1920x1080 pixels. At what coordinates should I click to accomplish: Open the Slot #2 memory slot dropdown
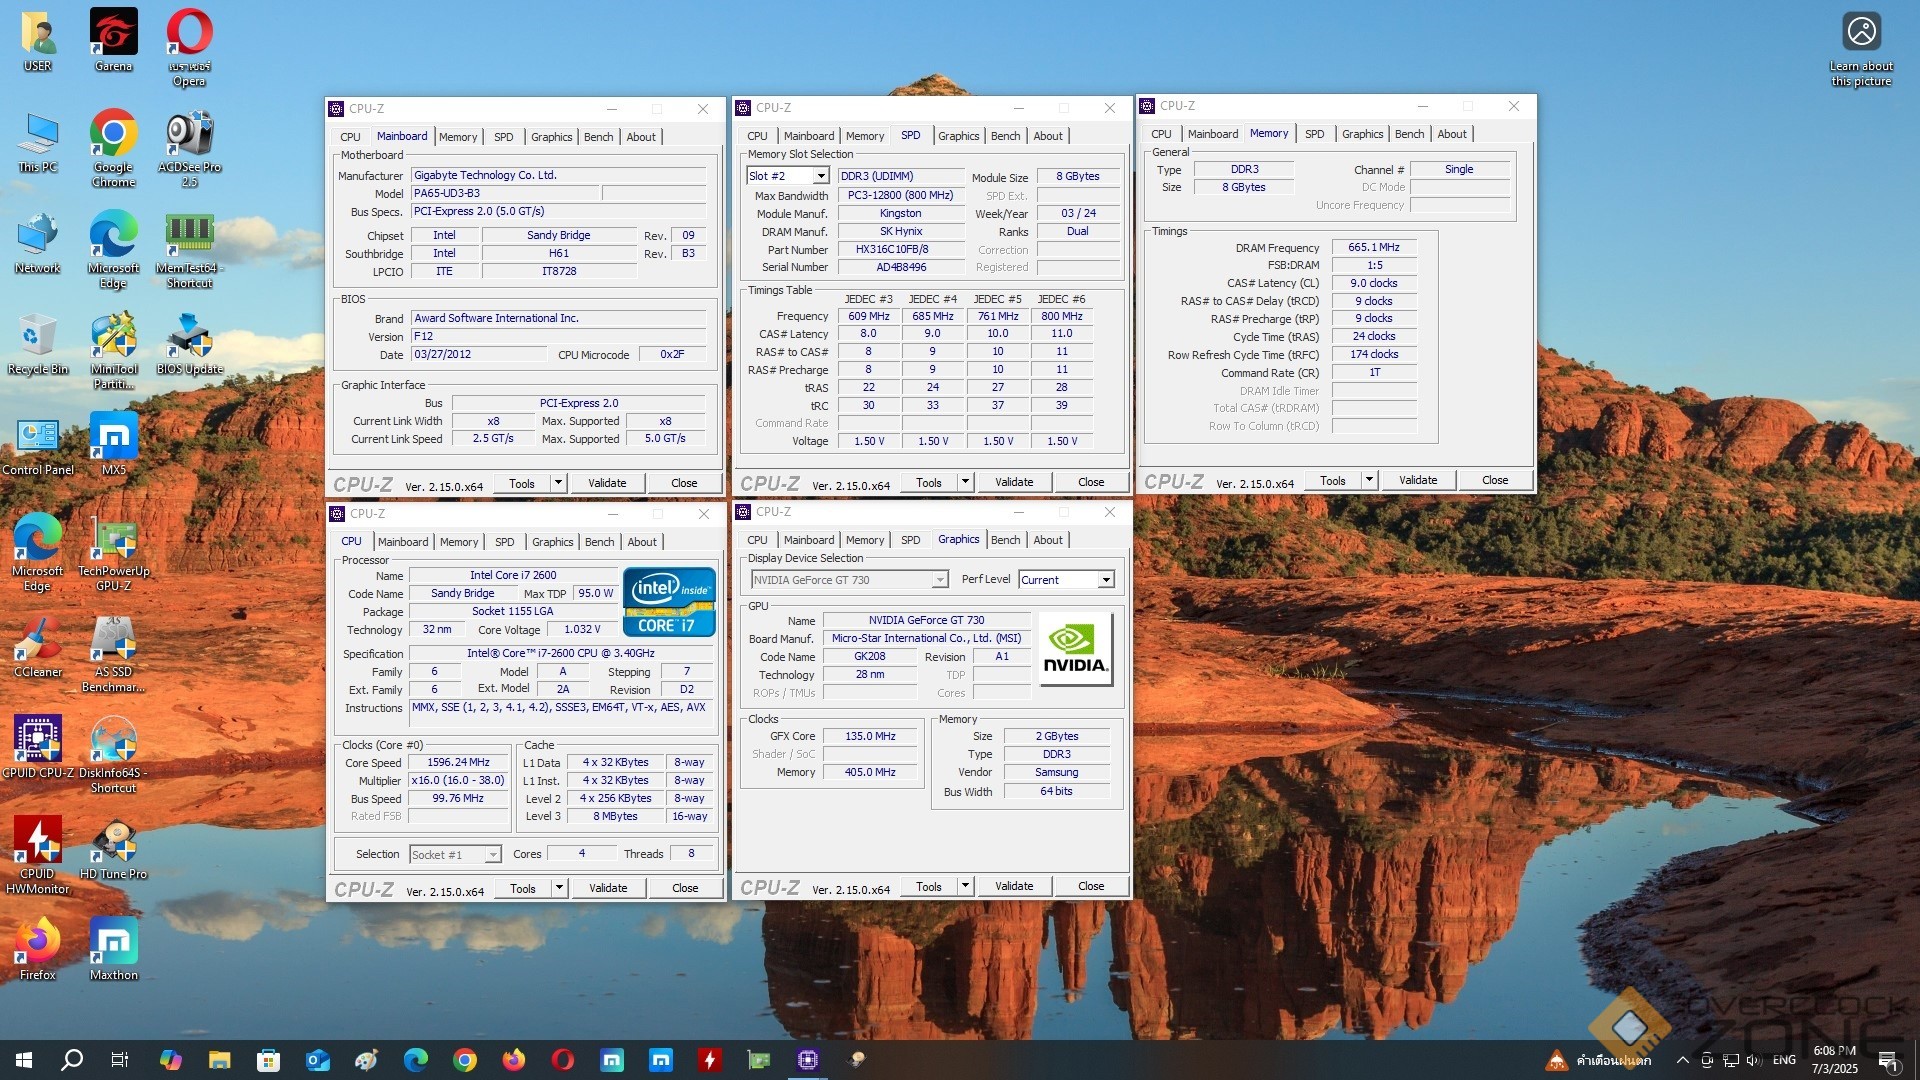point(821,176)
